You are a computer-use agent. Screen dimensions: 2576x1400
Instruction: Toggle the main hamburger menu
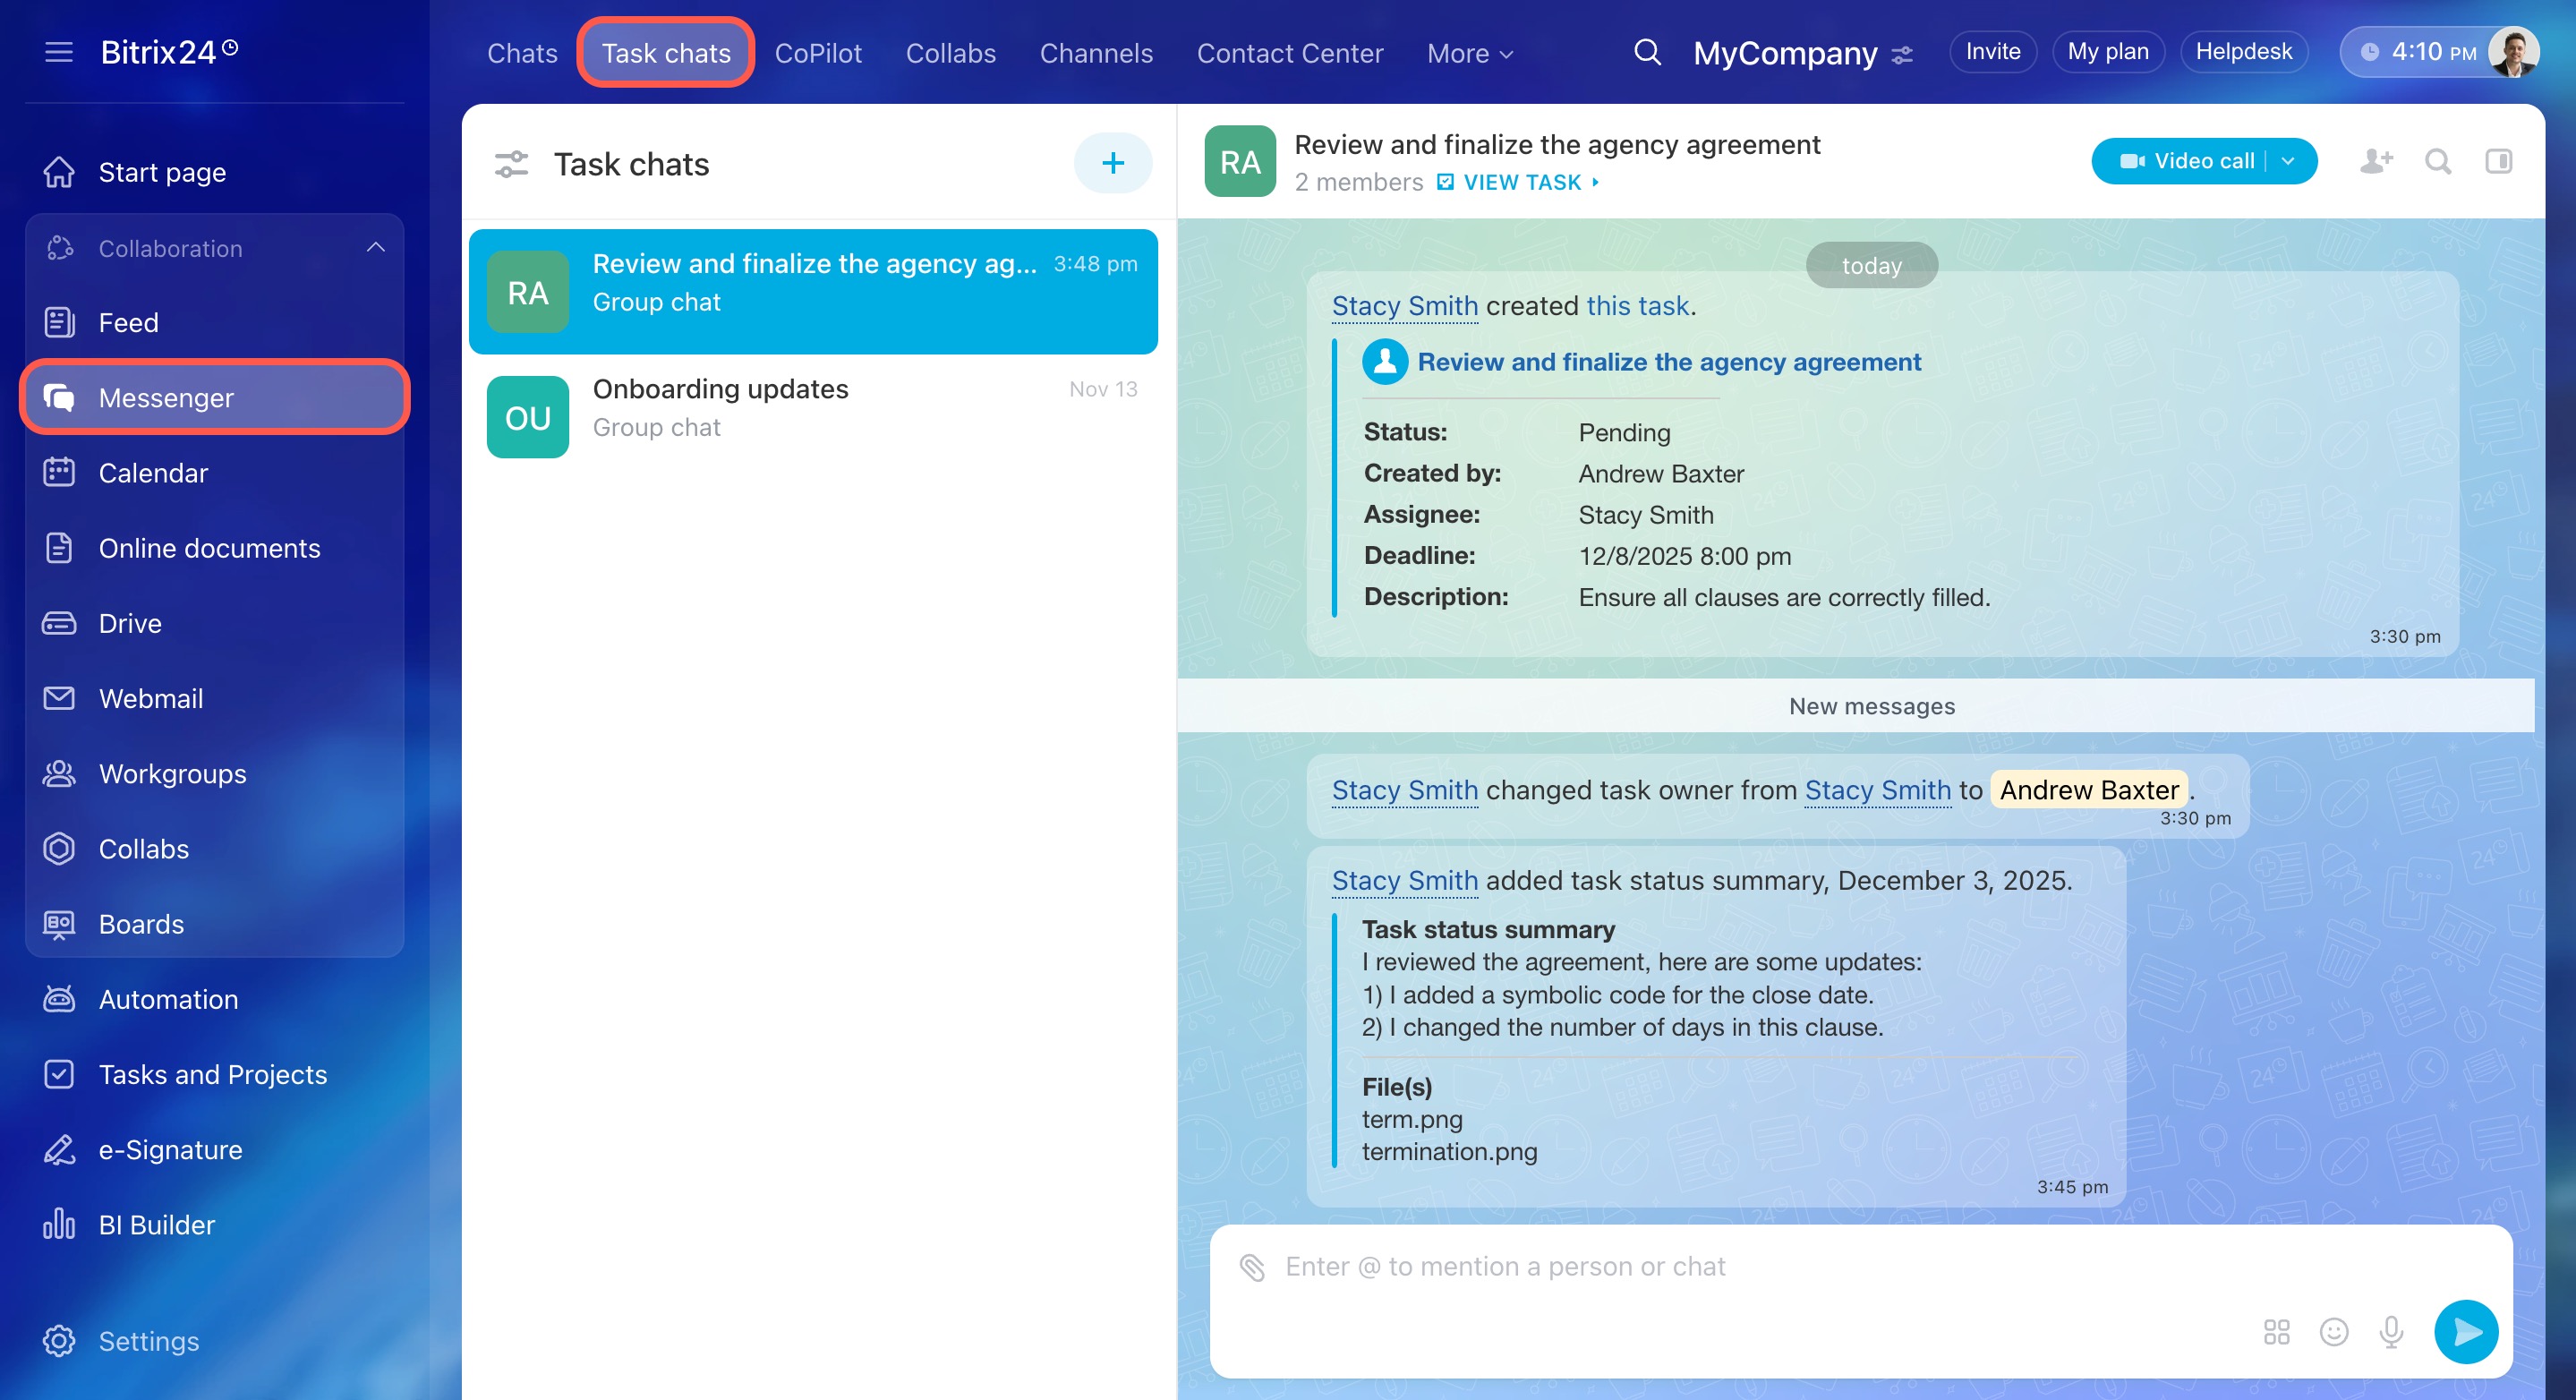[x=59, y=52]
